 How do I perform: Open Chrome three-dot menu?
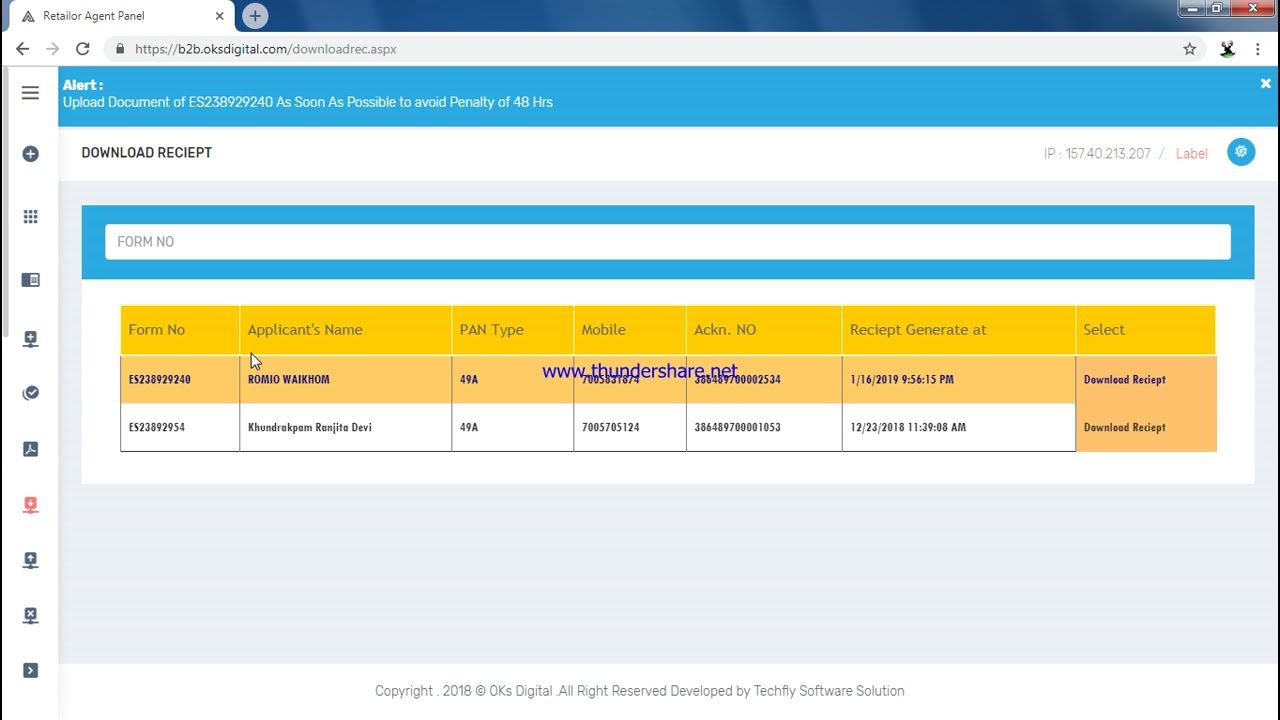tap(1258, 49)
